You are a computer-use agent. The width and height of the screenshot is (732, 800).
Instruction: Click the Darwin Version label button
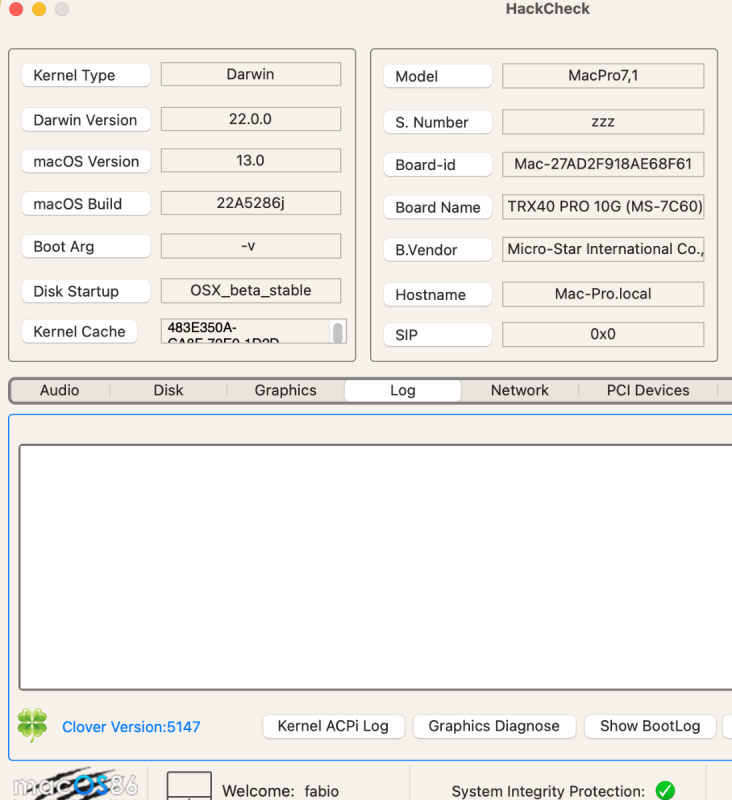click(86, 120)
